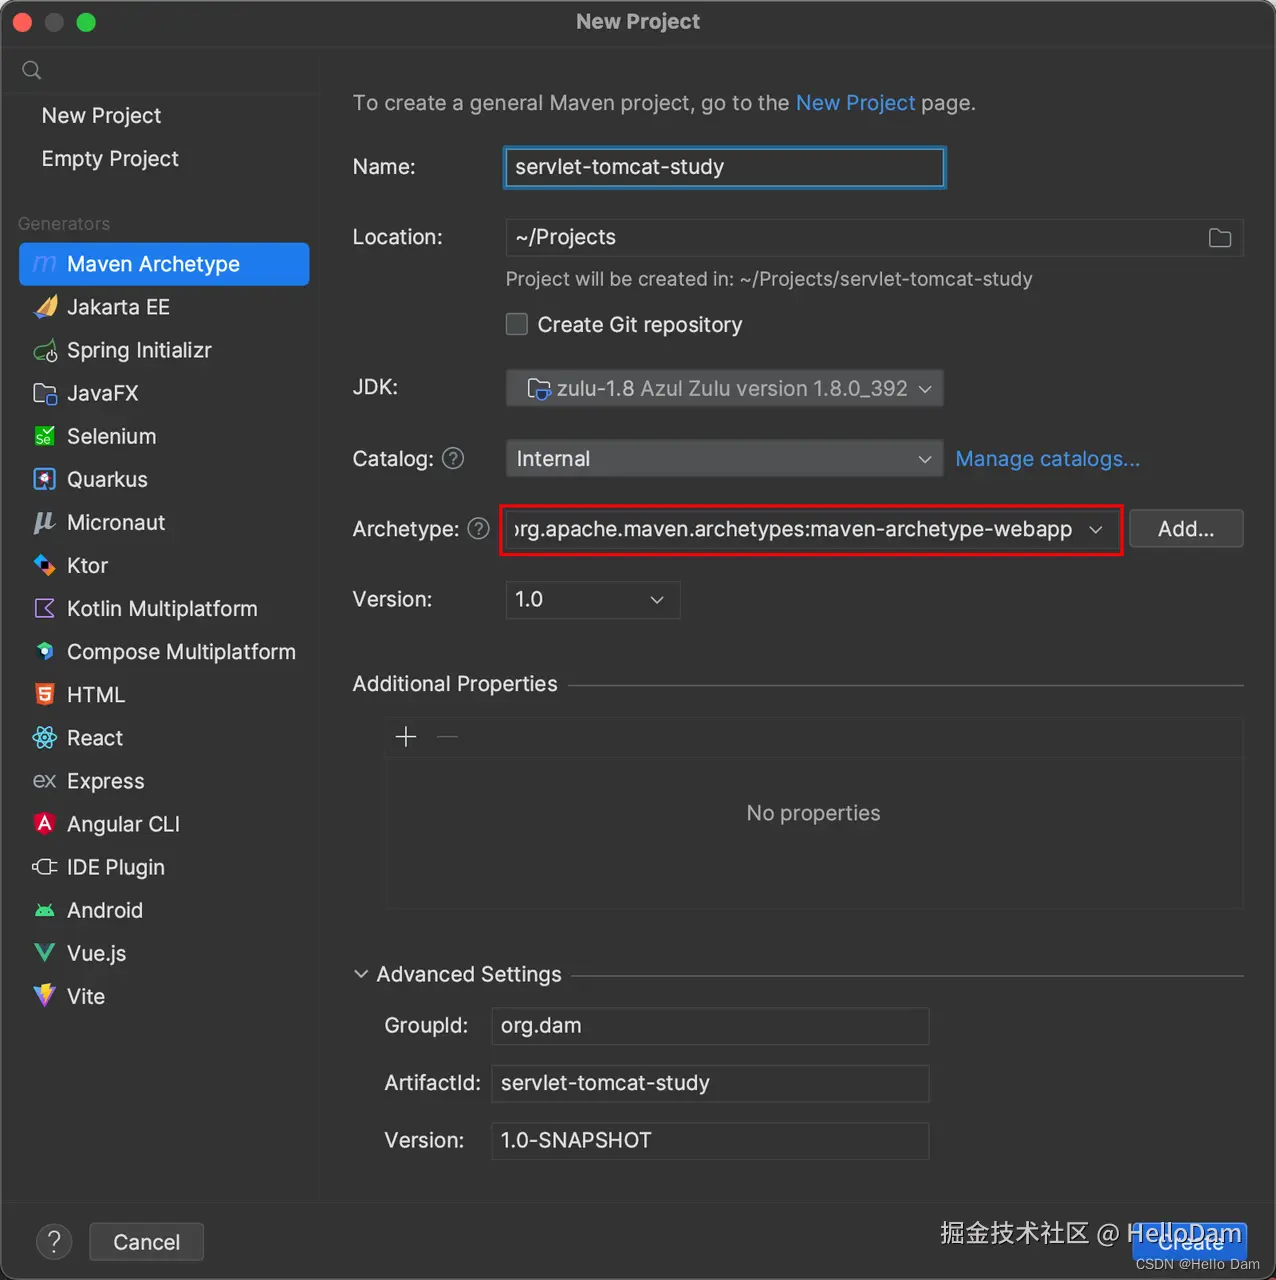This screenshot has height=1280, width=1276.
Task: Click the GroupId text field
Action: tap(710, 1026)
